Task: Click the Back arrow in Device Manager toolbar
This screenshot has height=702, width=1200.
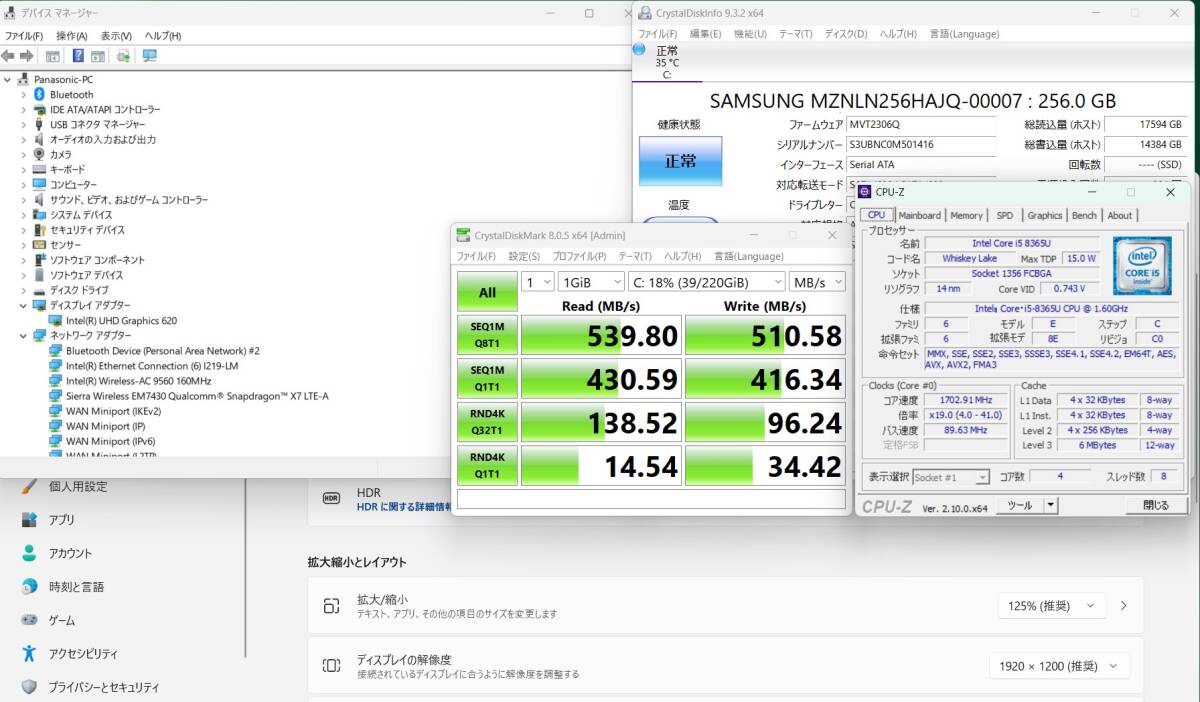Action: coord(8,56)
